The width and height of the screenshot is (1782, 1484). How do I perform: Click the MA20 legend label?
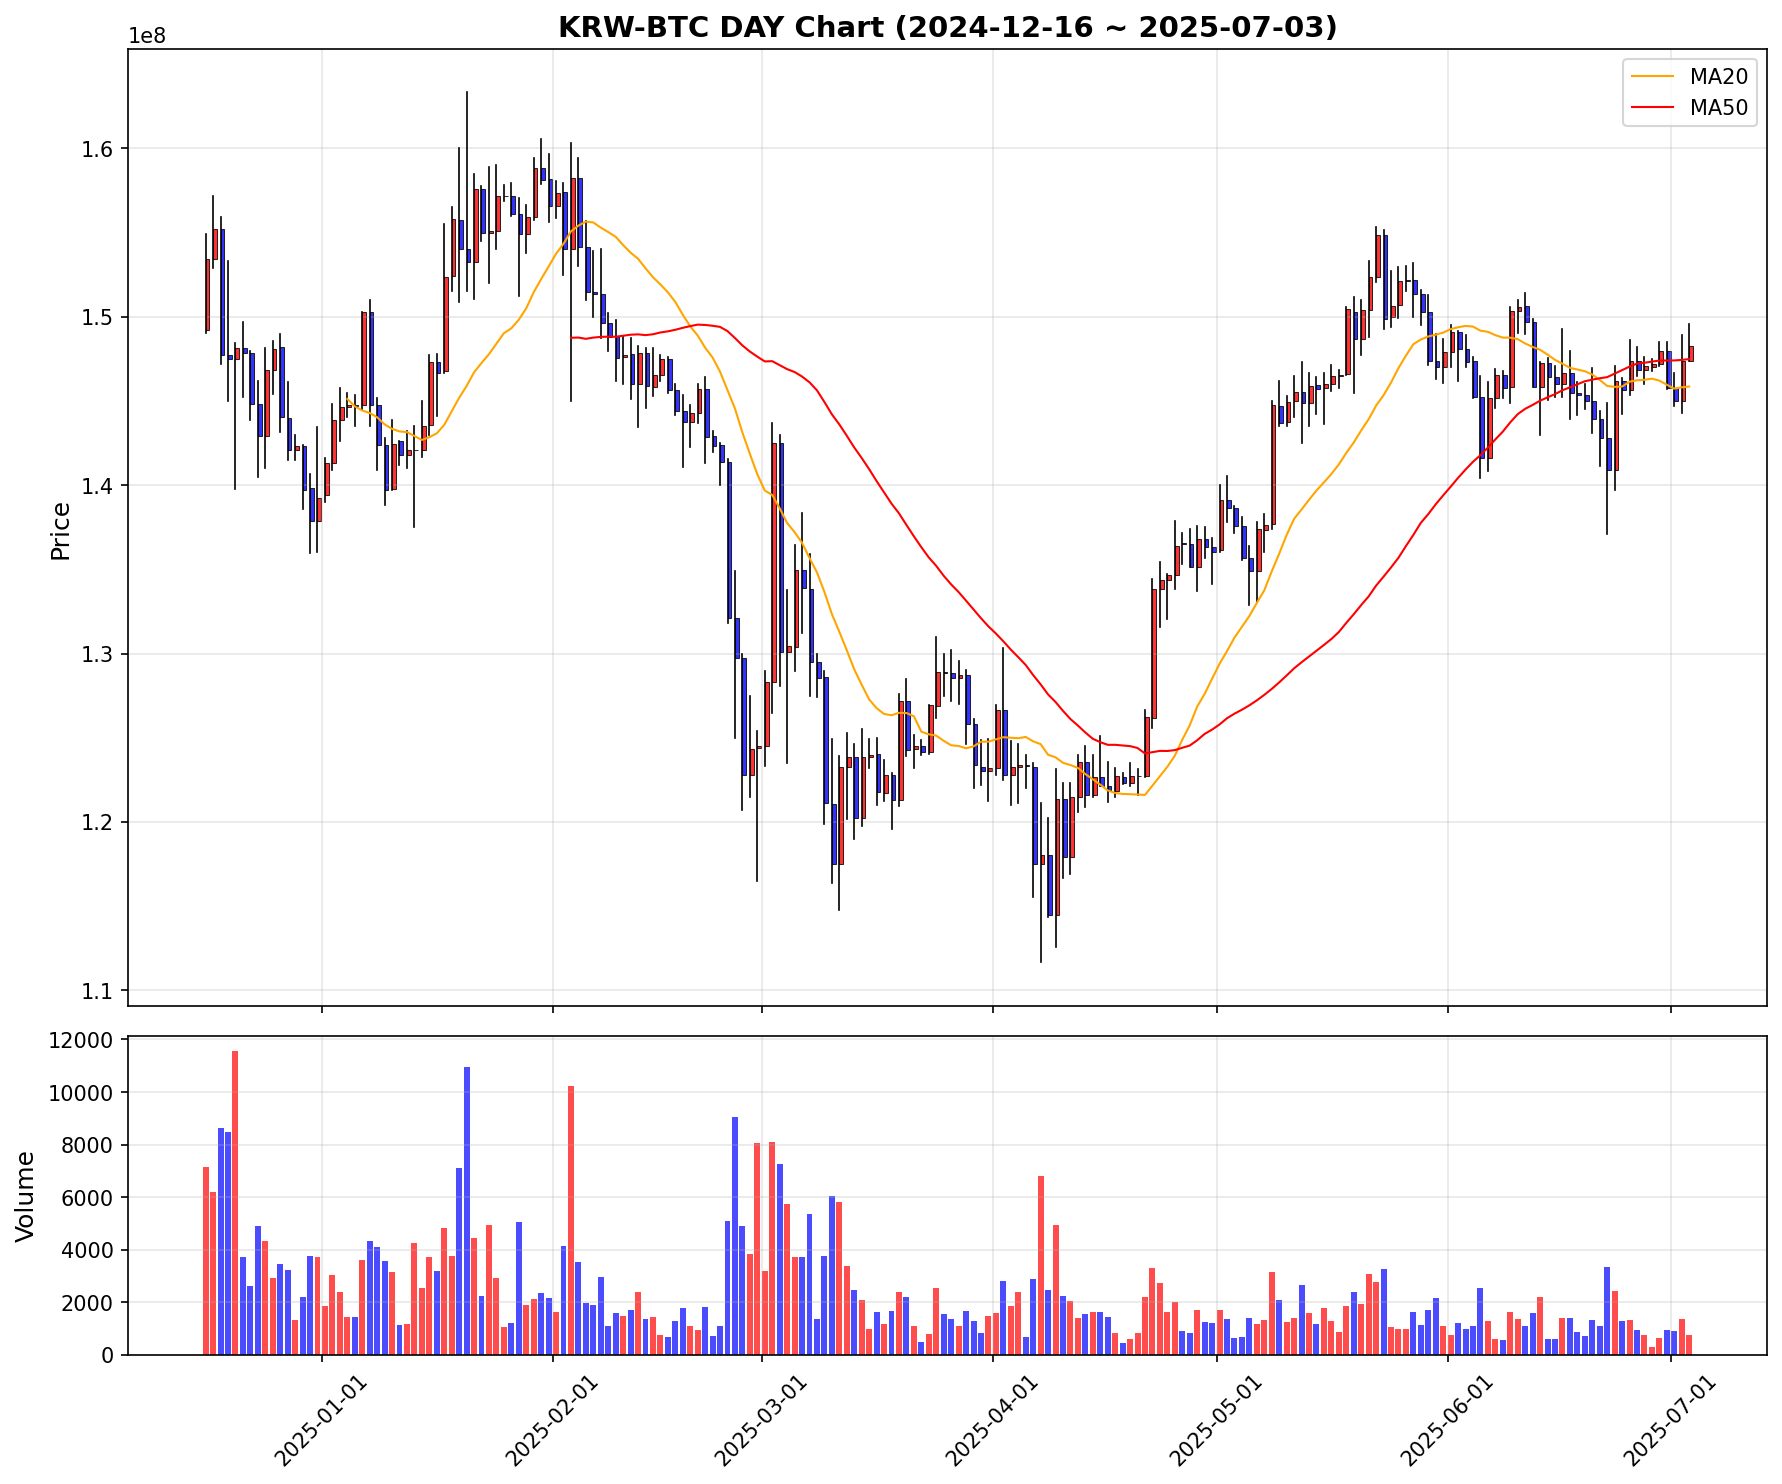pos(1718,77)
